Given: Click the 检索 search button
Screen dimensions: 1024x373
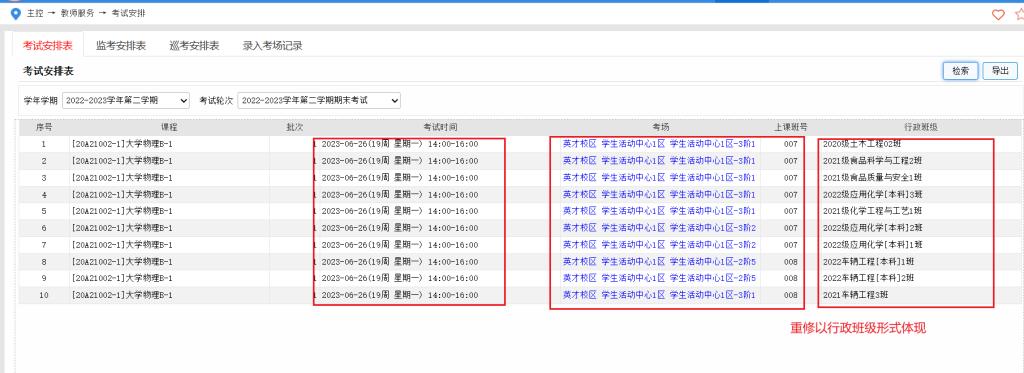Looking at the screenshot, I should [x=960, y=71].
